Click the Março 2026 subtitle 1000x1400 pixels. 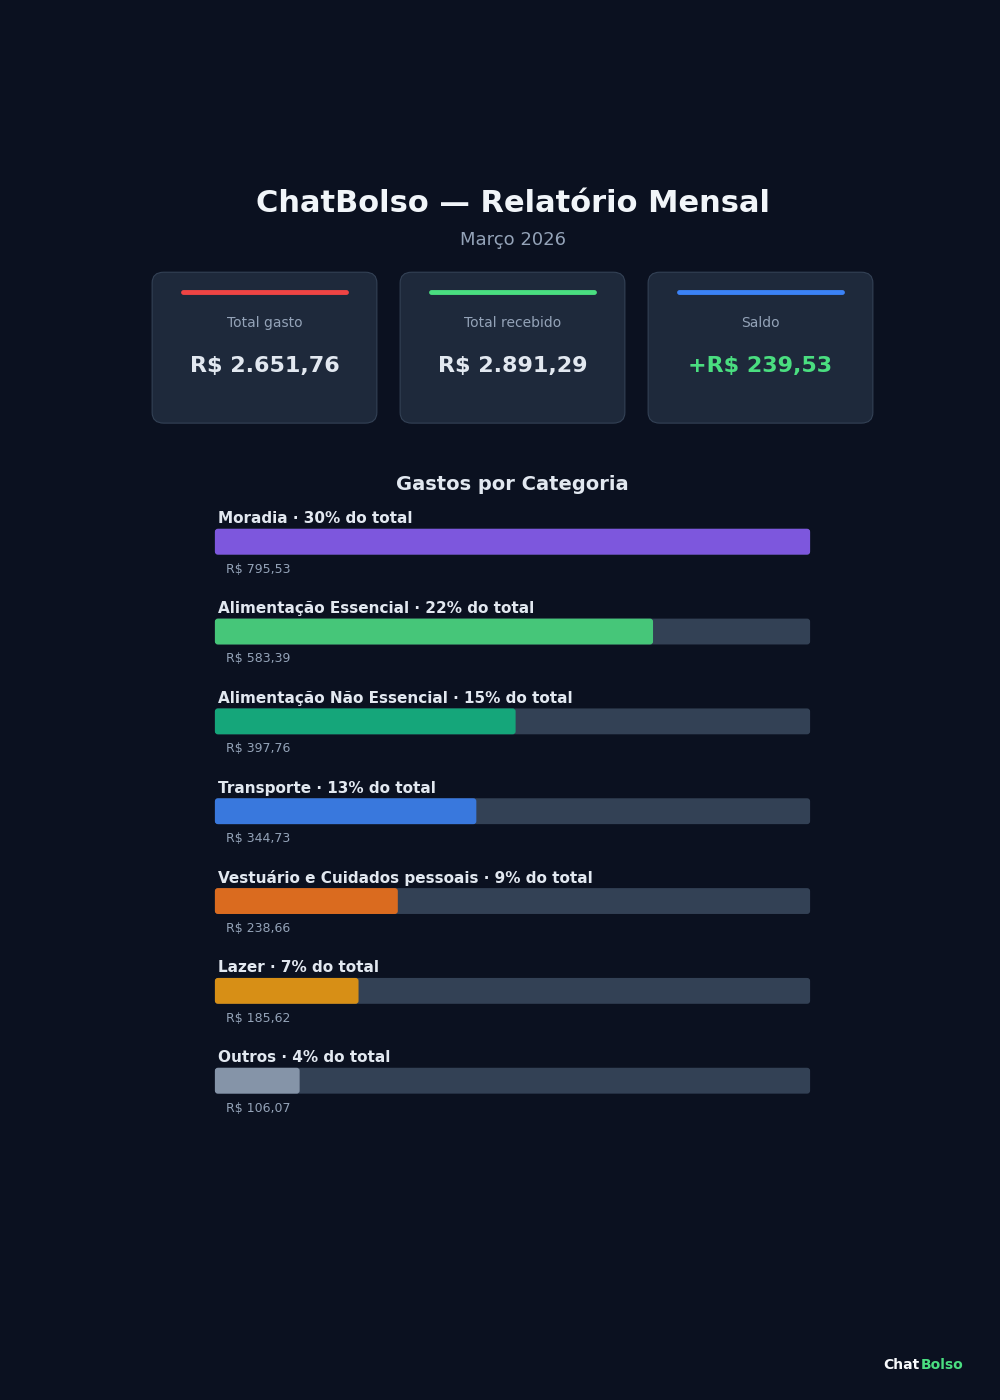(512, 240)
